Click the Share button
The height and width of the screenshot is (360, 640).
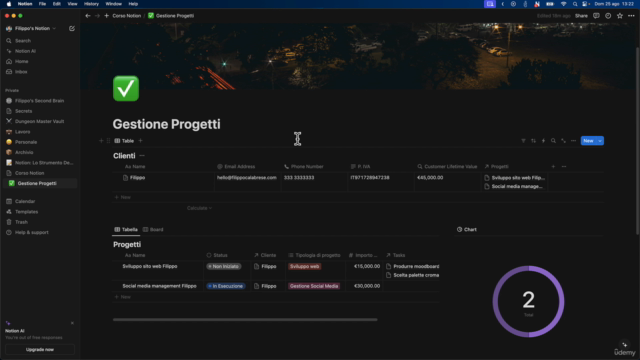tap(581, 16)
